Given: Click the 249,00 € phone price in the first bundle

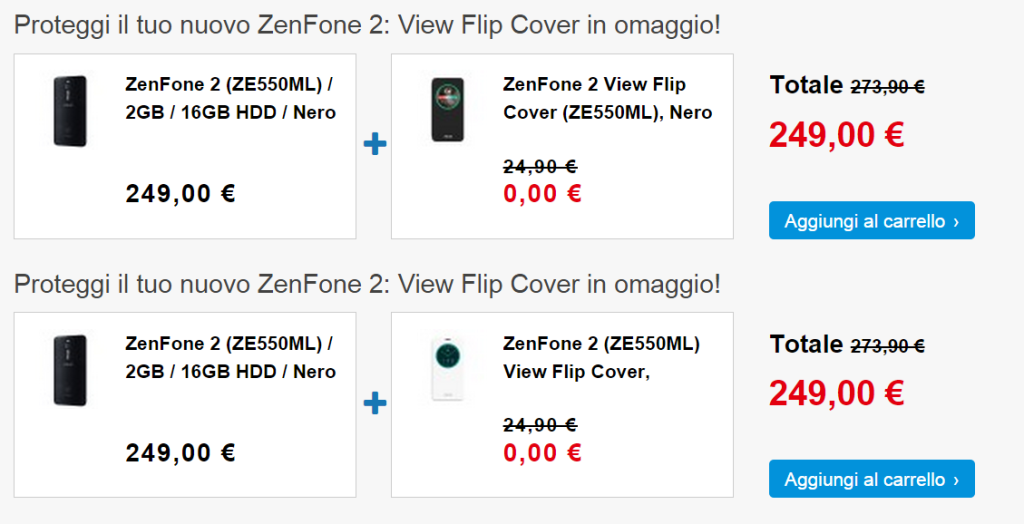Looking at the screenshot, I should 180,193.
